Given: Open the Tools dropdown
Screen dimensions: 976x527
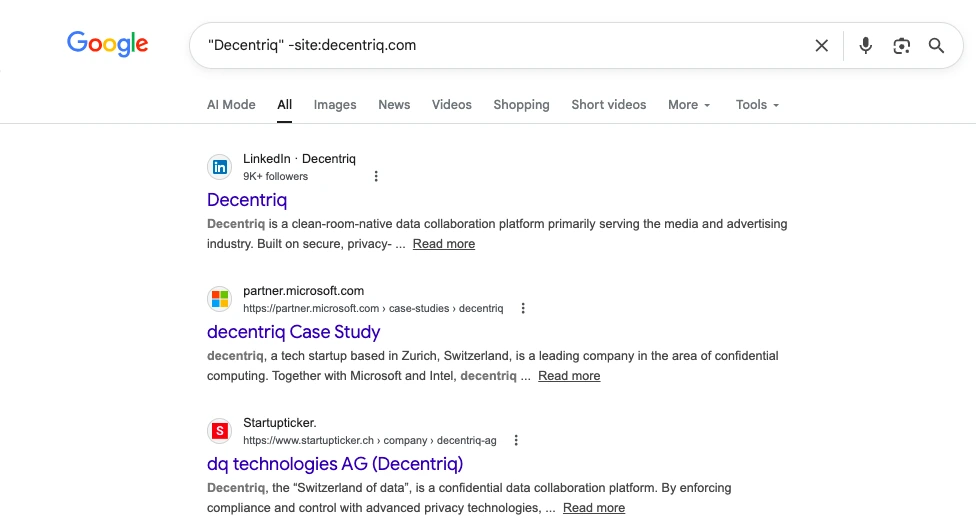Looking at the screenshot, I should click(756, 105).
